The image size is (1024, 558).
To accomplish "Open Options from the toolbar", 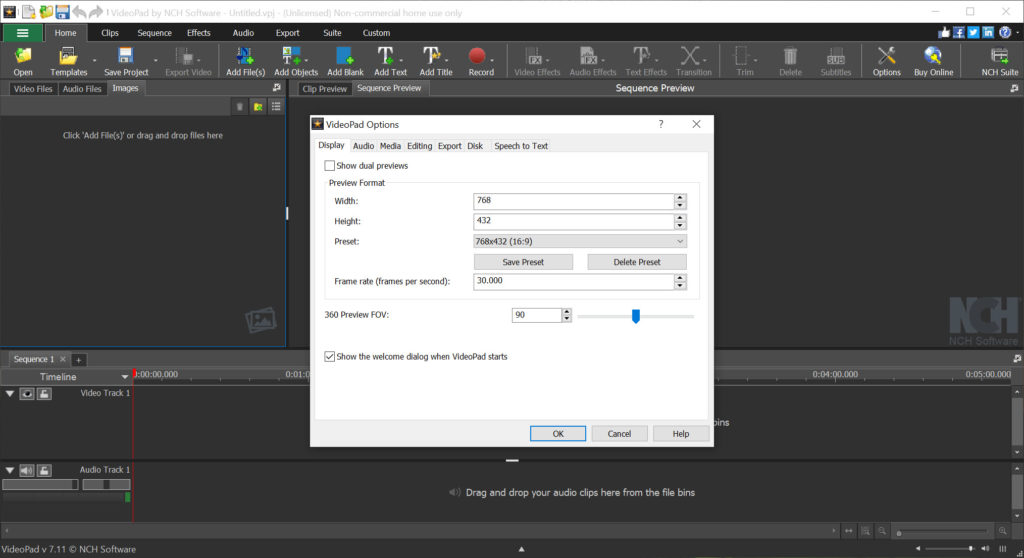I will point(886,61).
